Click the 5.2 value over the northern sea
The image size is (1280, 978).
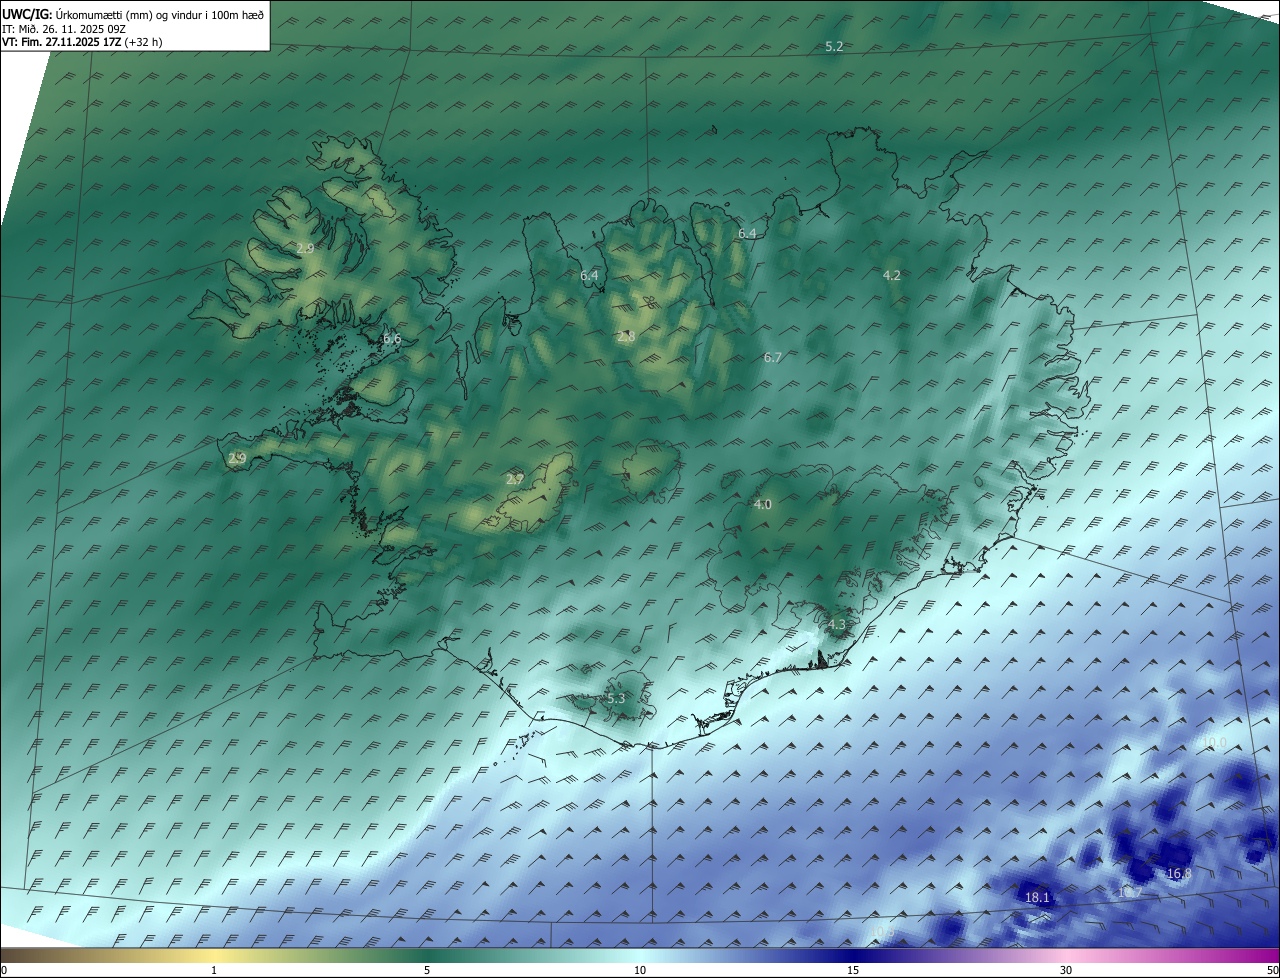(834, 47)
